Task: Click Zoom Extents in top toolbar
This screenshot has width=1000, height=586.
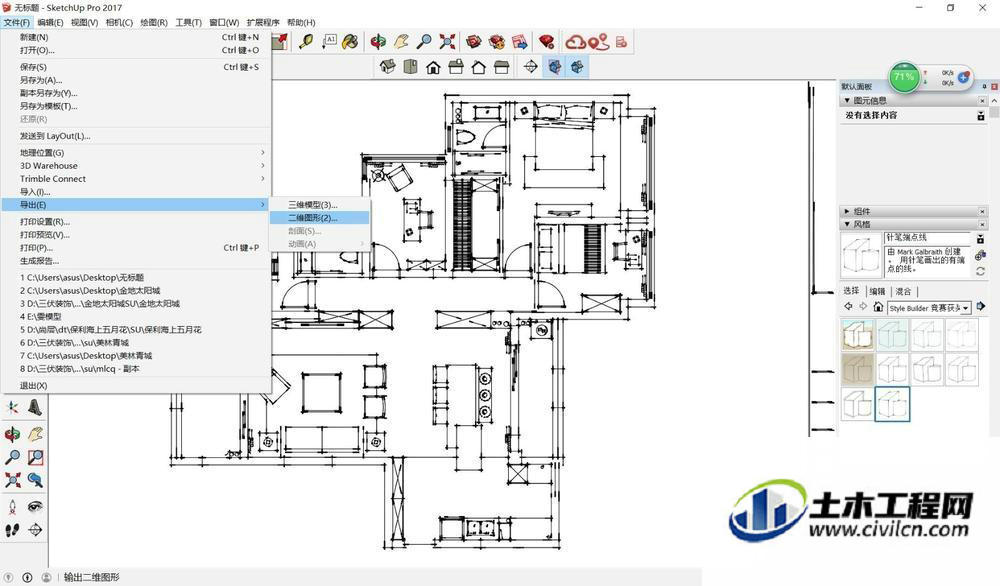Action: 448,42
